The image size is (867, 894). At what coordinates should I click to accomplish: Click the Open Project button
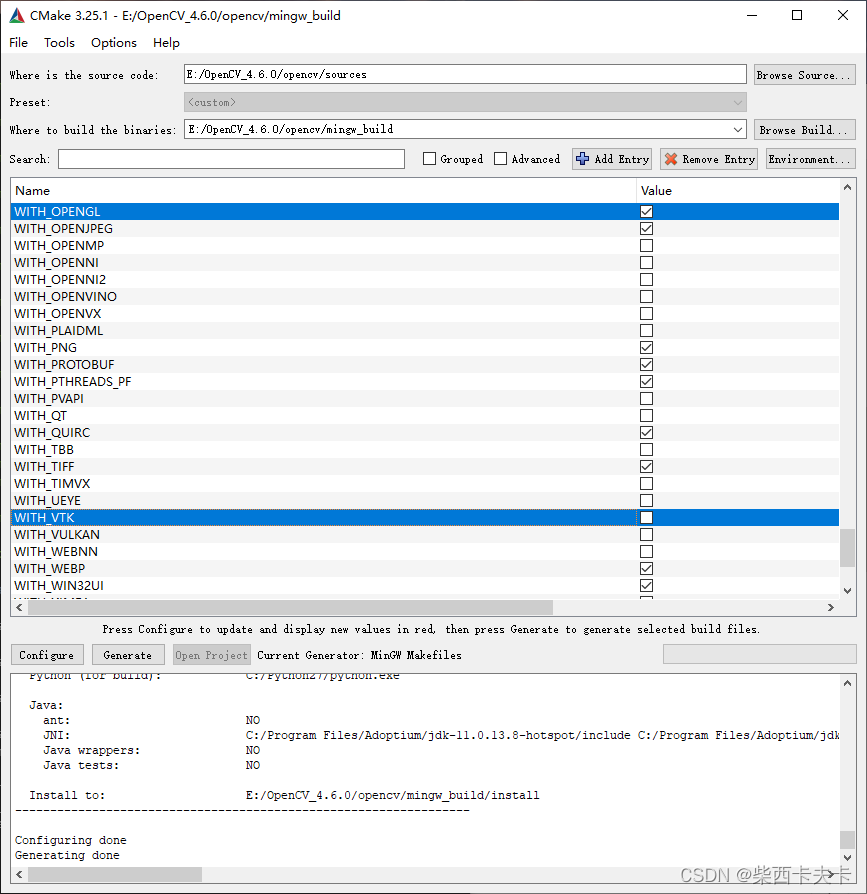211,655
